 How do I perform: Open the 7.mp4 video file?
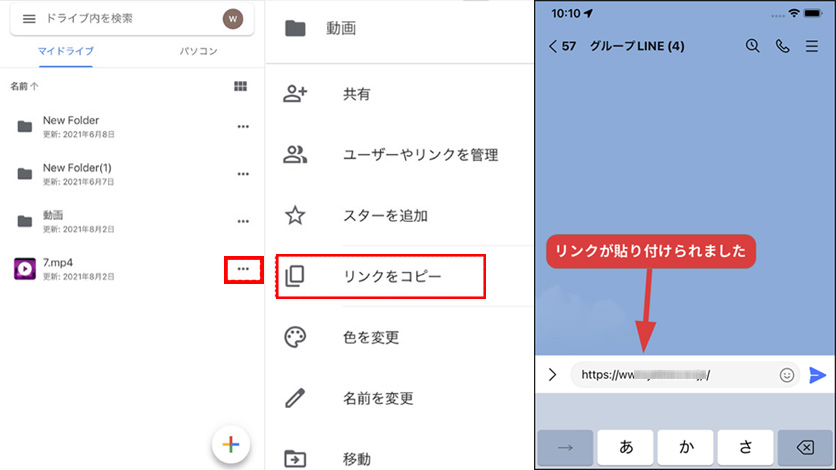132,269
